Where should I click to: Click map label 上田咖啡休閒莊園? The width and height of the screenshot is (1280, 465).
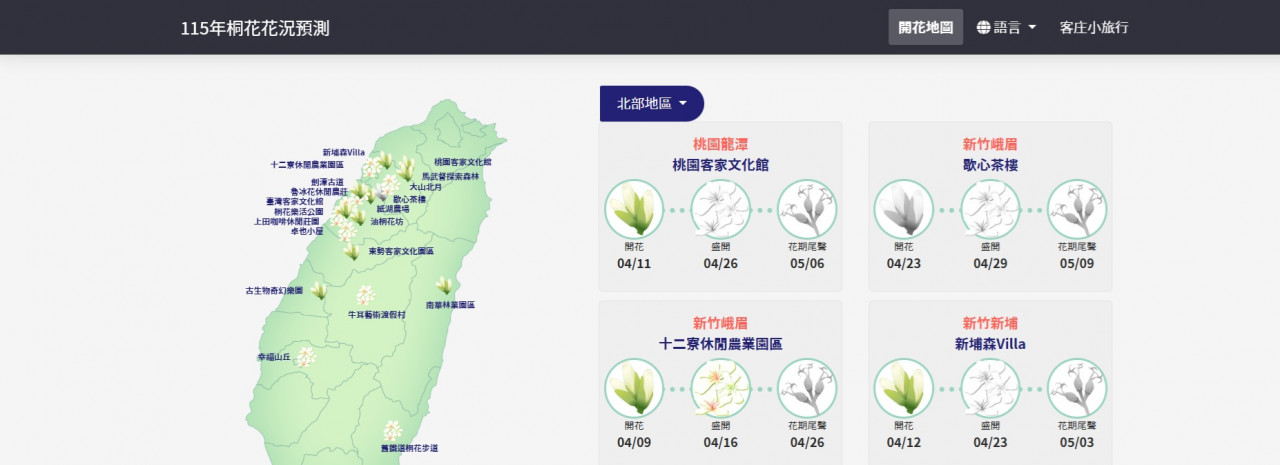(x=287, y=221)
